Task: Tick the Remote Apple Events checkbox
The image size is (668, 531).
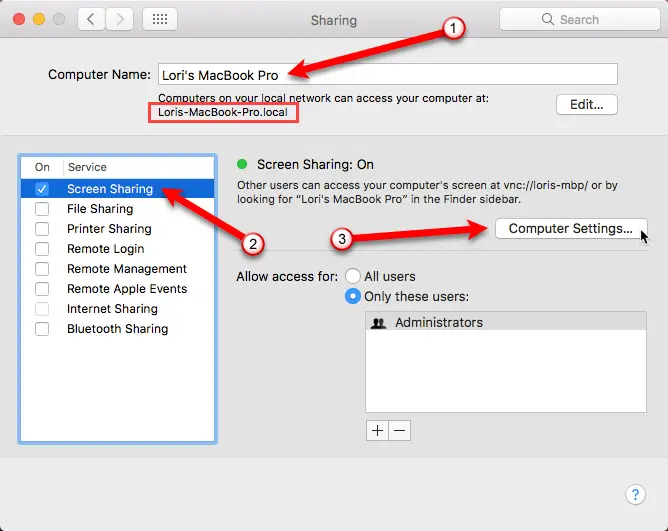Action: (x=42, y=289)
